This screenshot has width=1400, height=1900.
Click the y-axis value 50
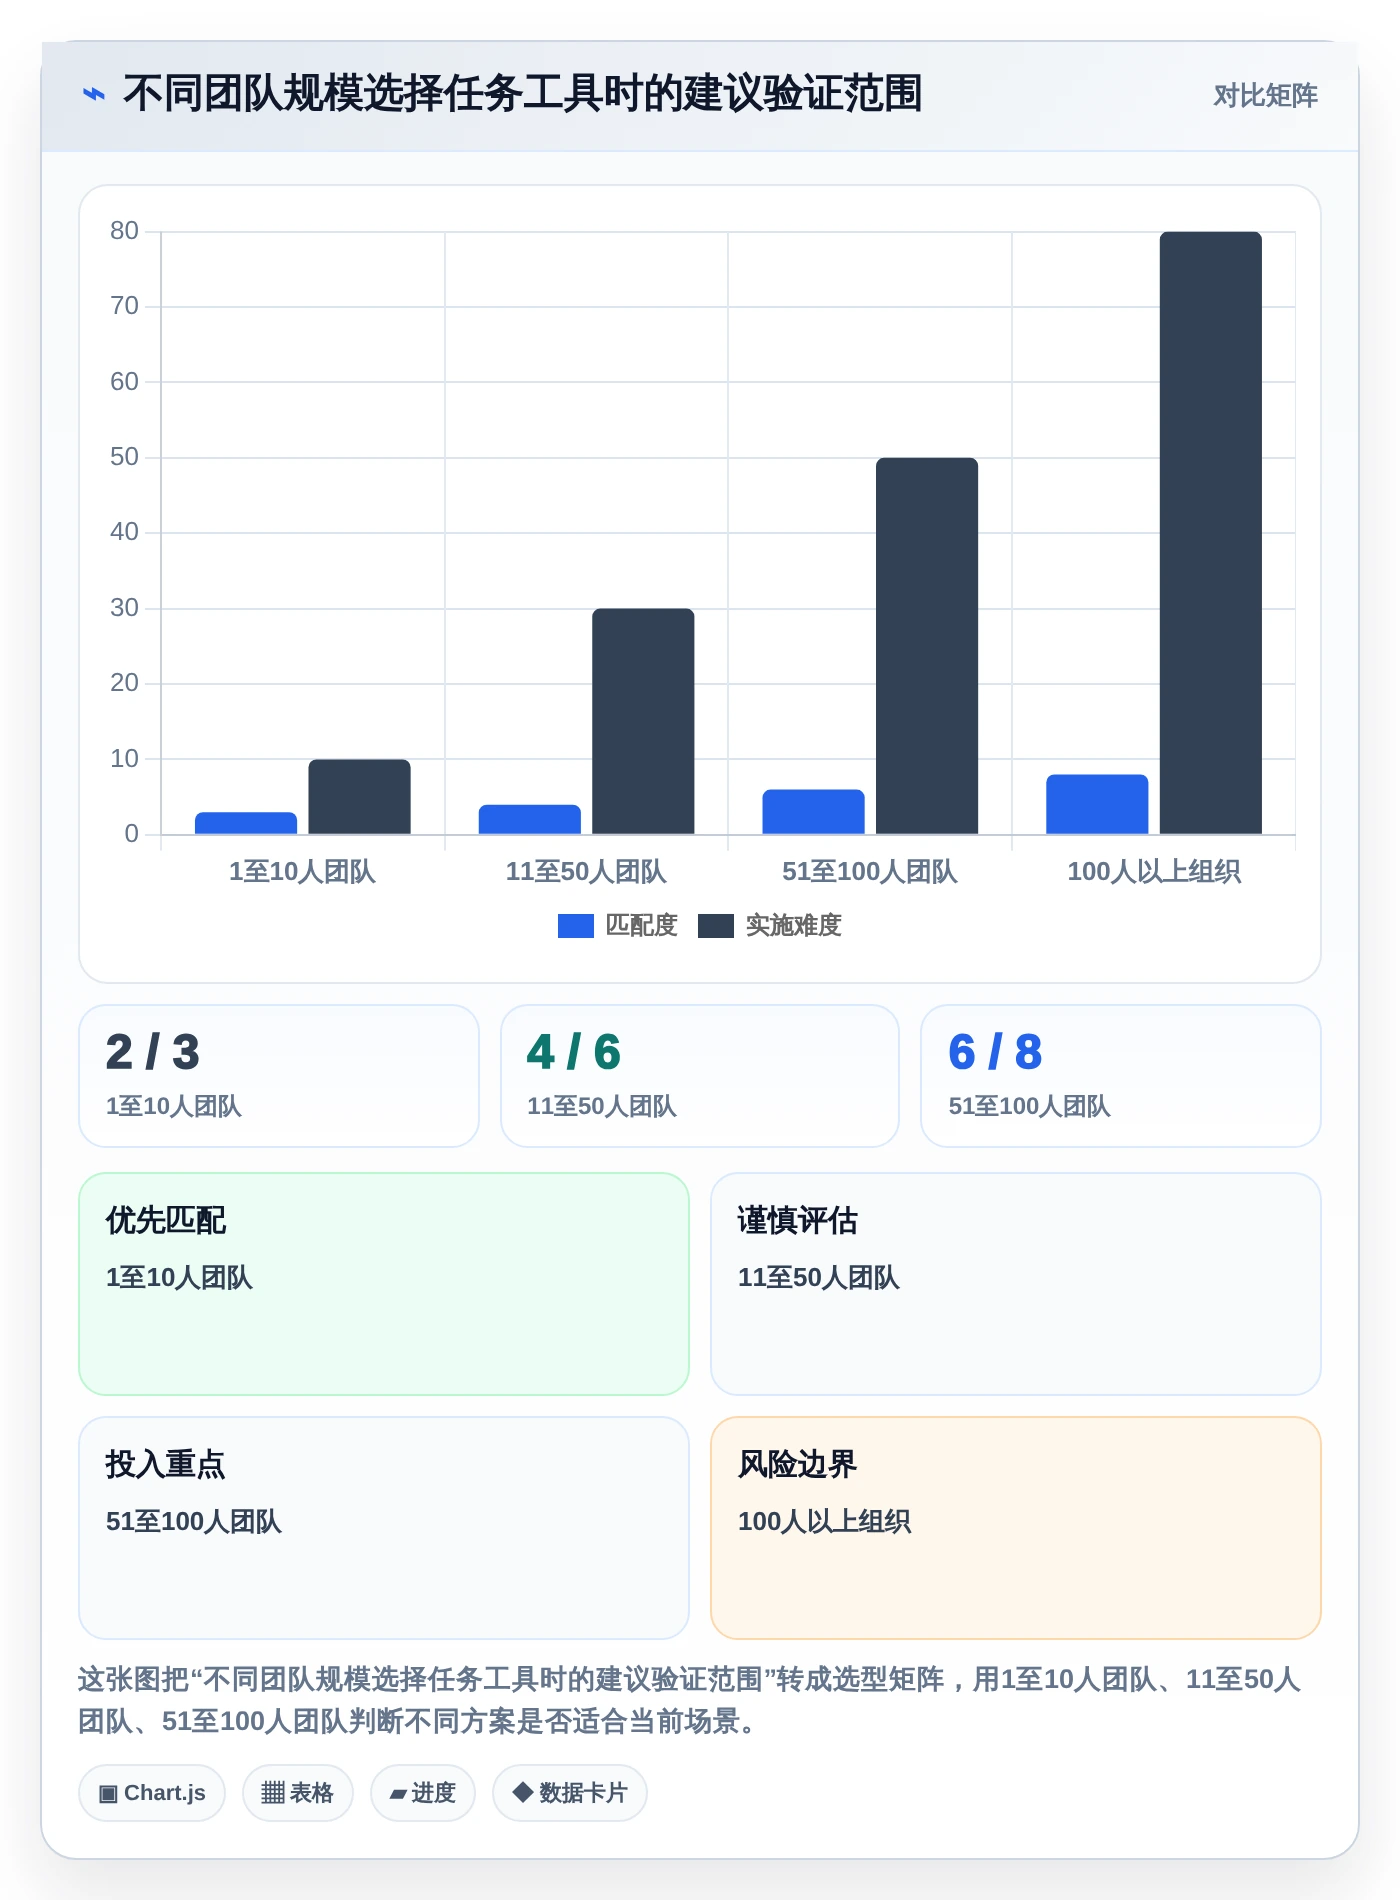(124, 457)
